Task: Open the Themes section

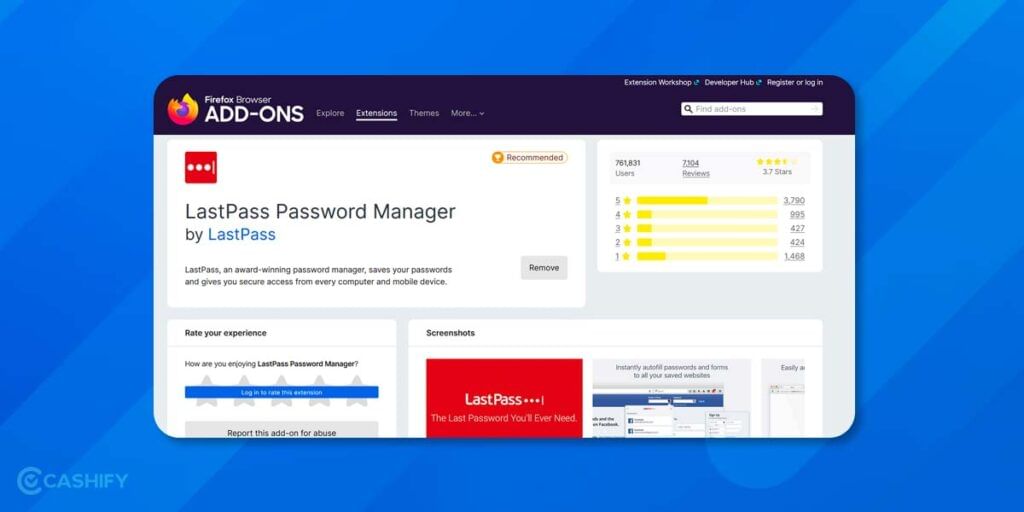Action: 424,113
